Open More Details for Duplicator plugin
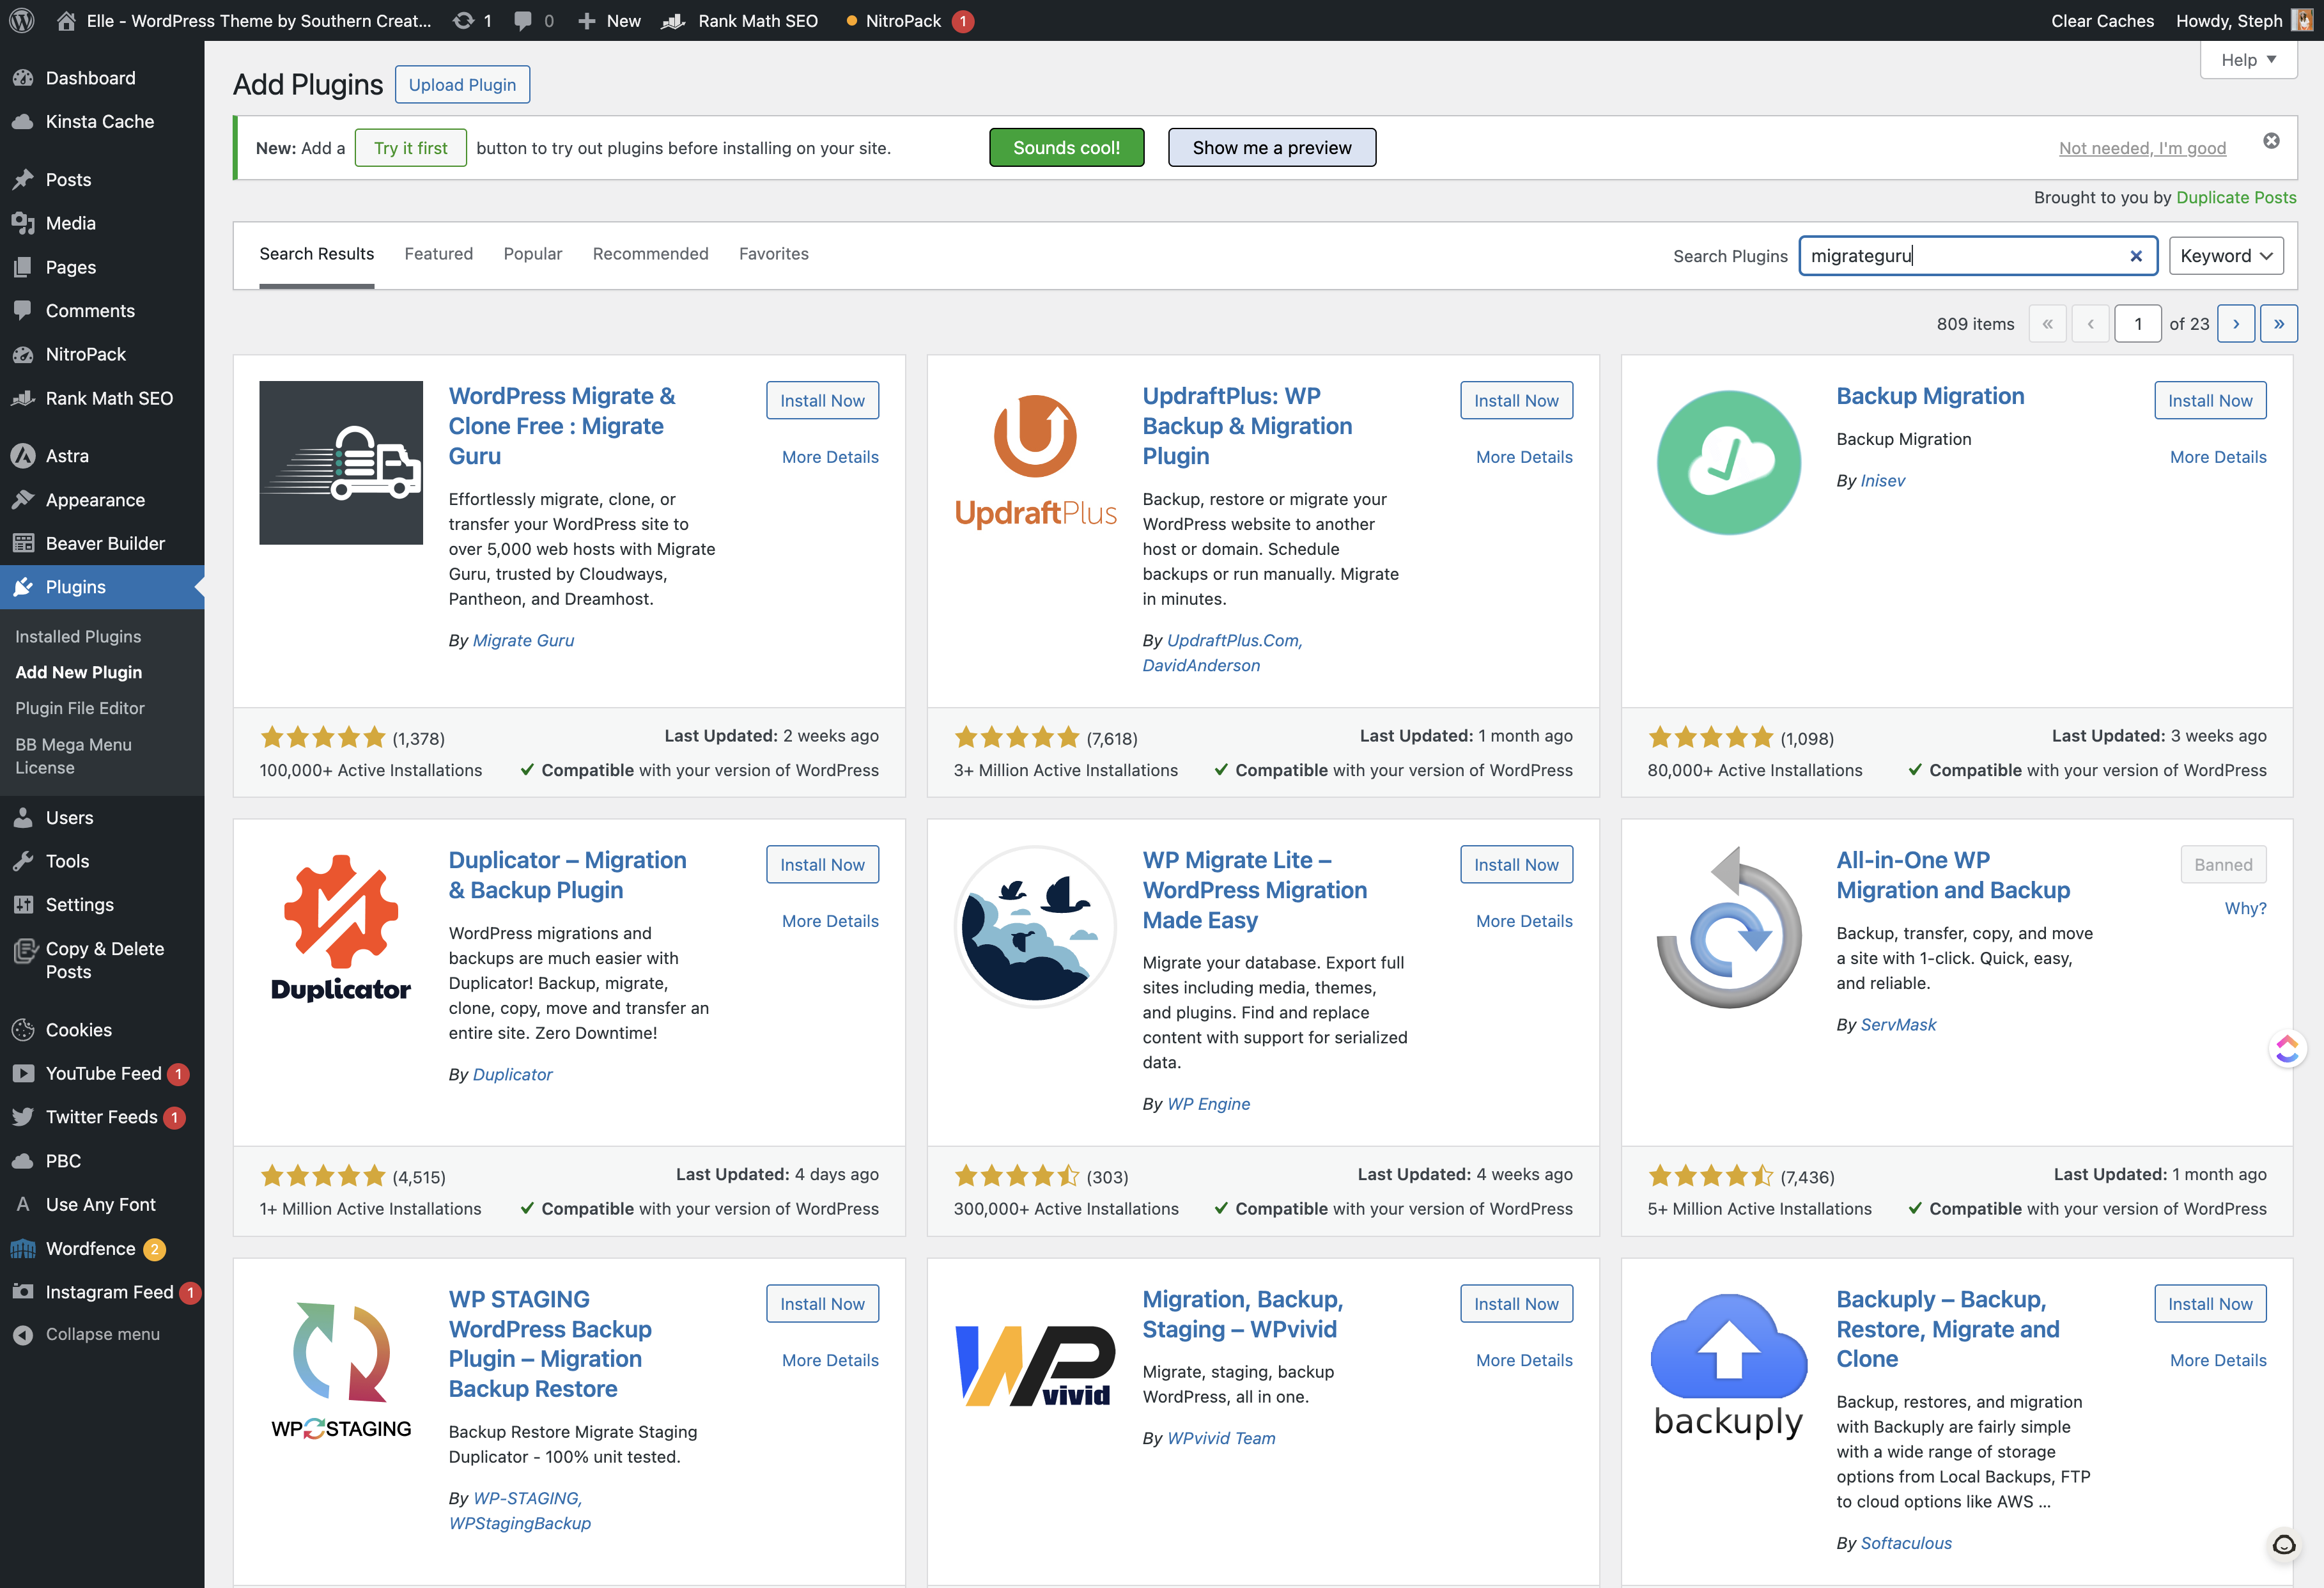The image size is (2324, 1588). click(x=830, y=921)
